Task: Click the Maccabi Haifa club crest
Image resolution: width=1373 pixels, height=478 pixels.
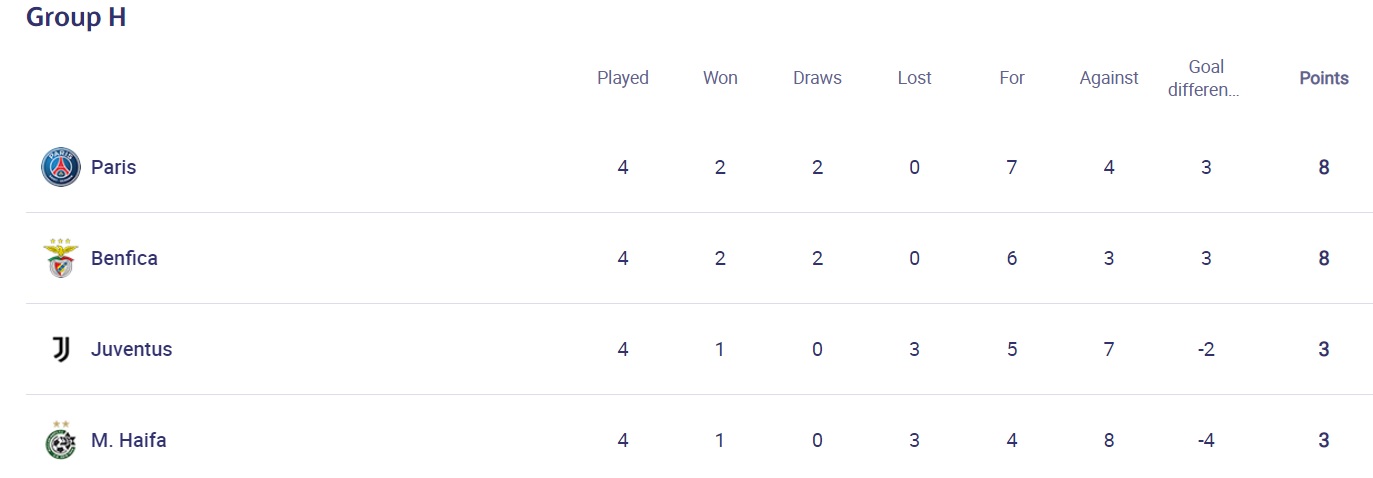Action: 61,440
